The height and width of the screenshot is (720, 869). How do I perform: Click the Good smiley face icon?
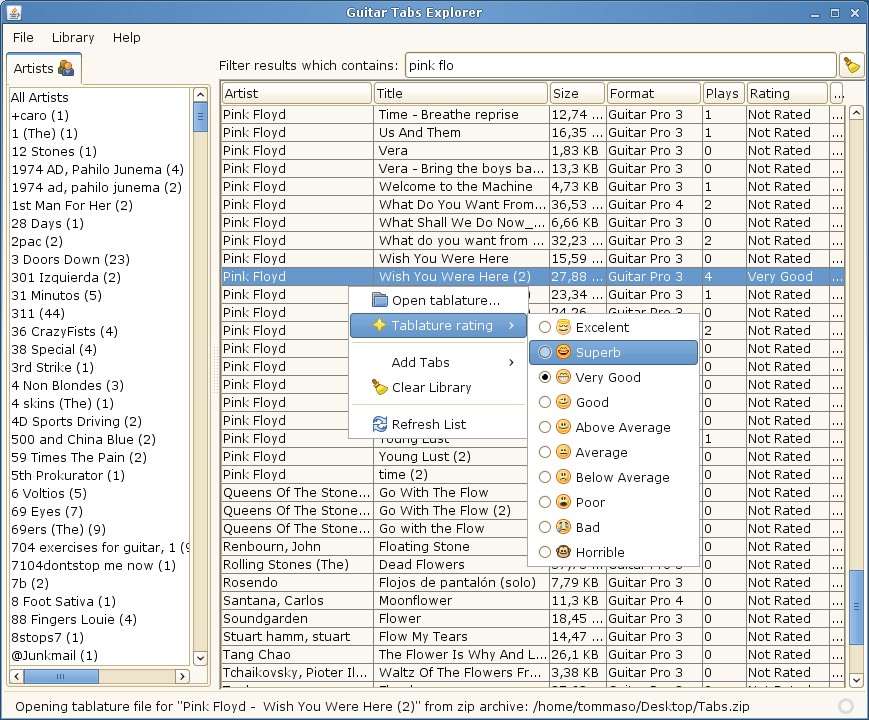click(563, 402)
